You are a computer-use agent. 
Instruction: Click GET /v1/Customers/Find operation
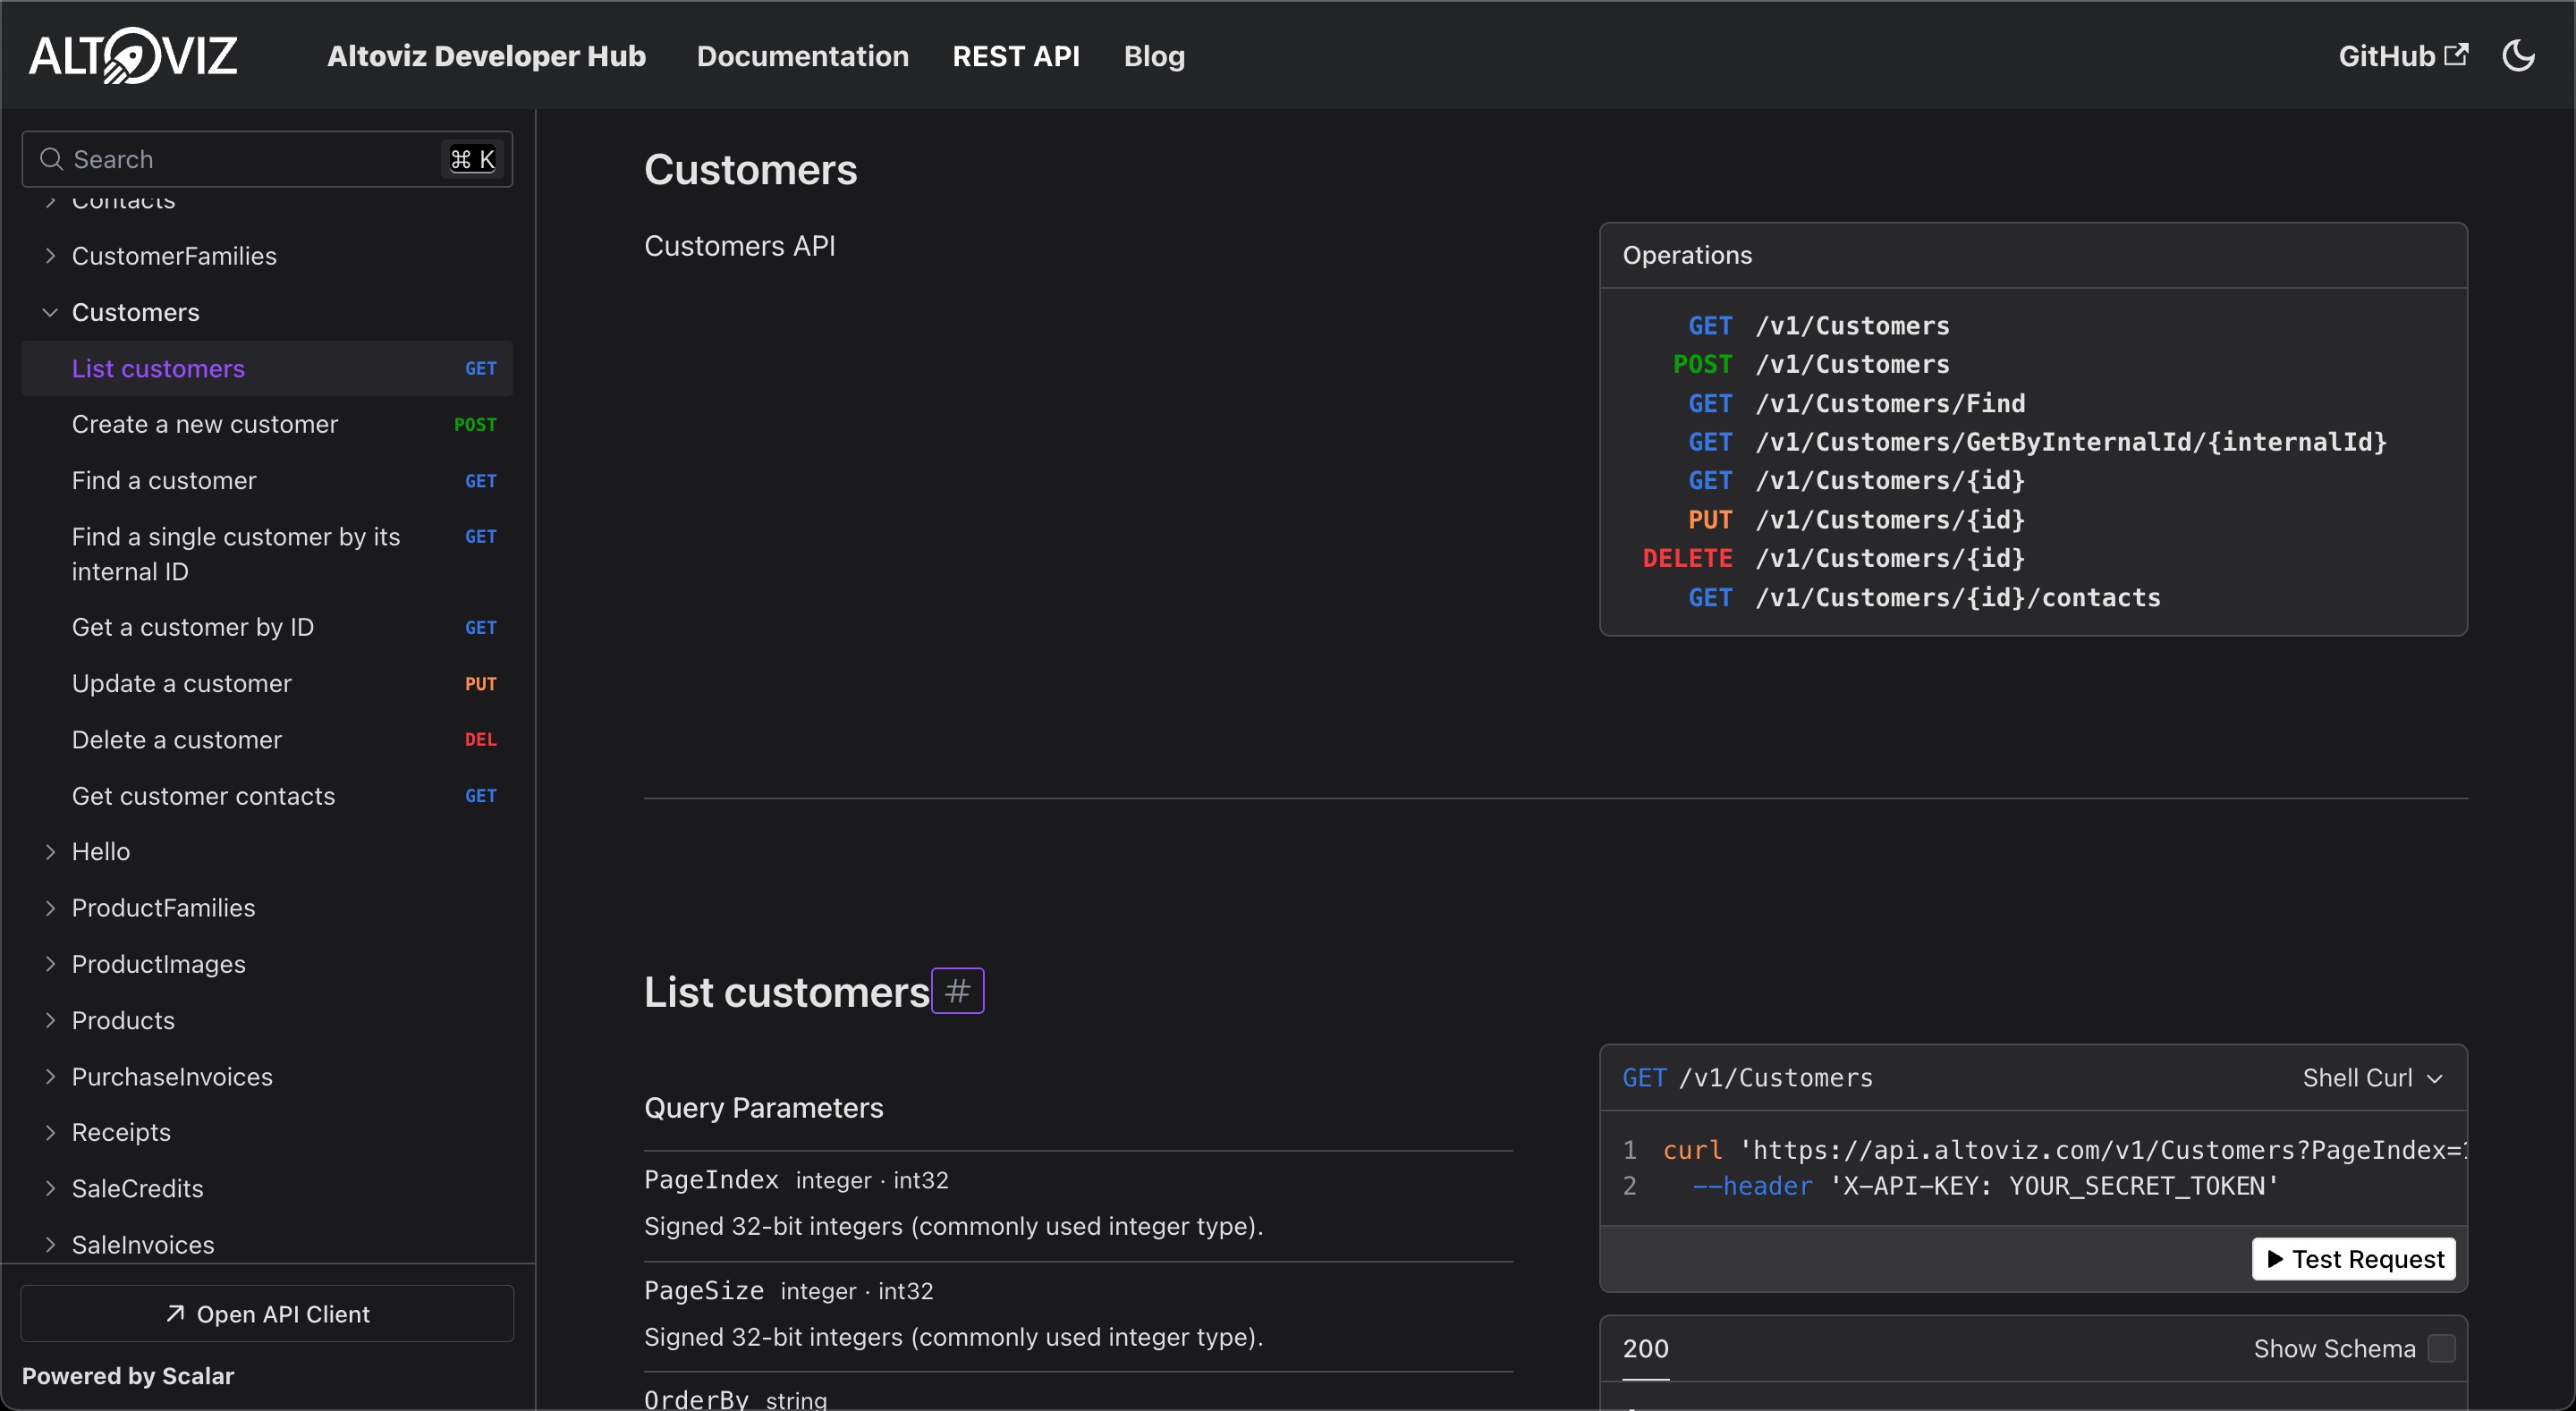1856,403
